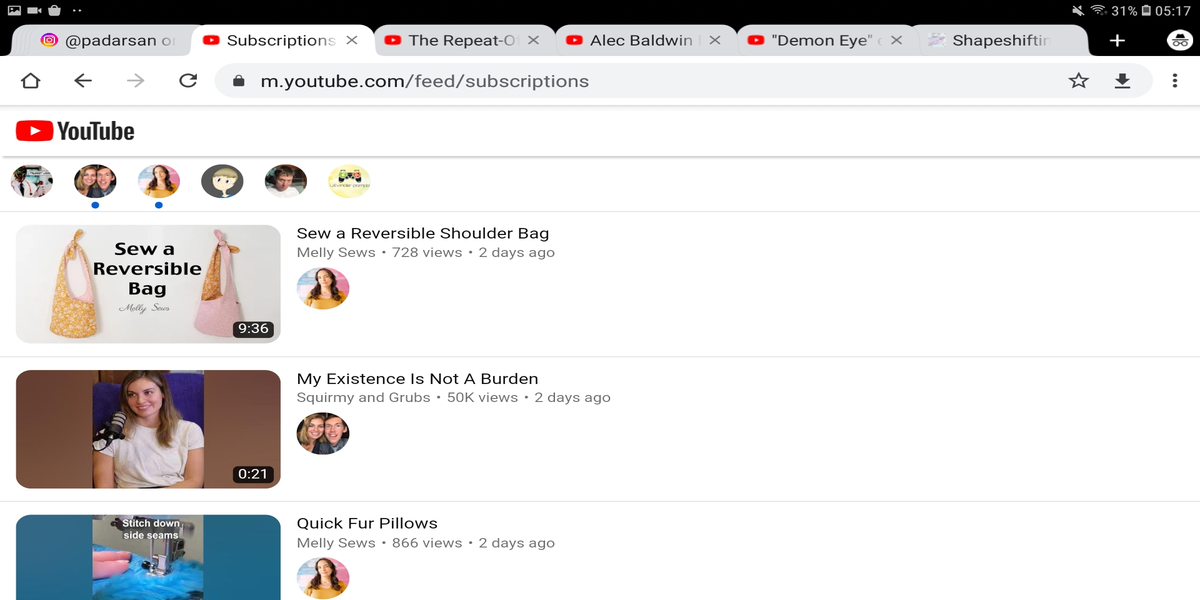
Task: Tap Squirmy and Grubs avatar under Existence video
Action: (x=323, y=433)
